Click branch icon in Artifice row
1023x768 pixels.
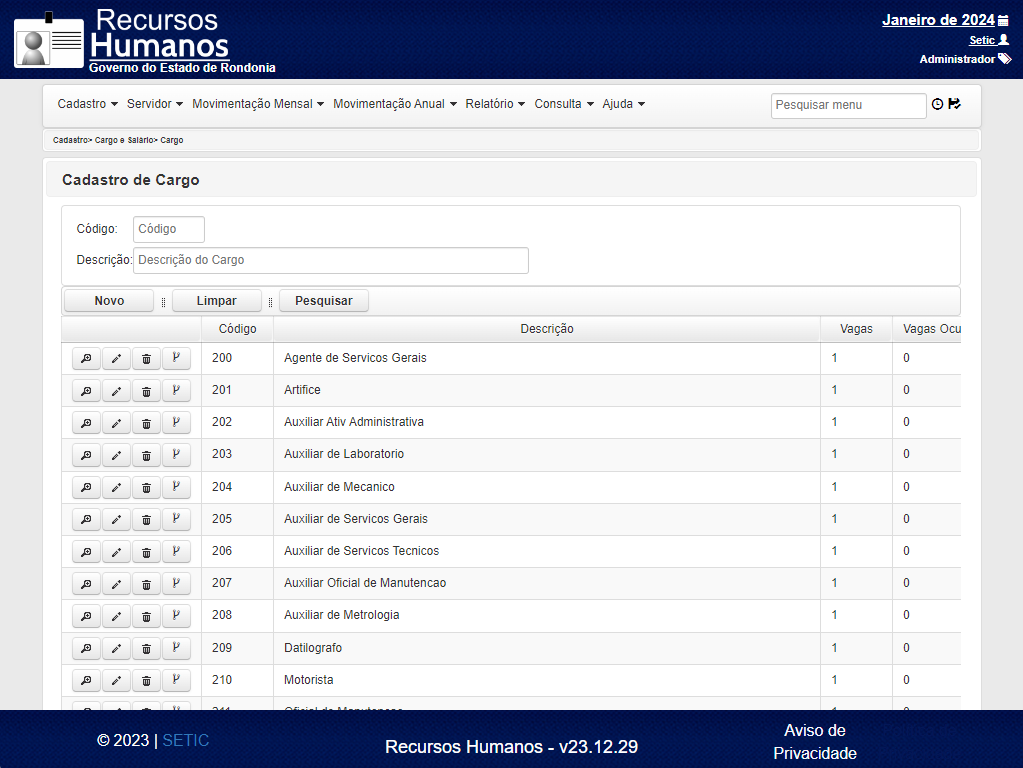coord(176,390)
